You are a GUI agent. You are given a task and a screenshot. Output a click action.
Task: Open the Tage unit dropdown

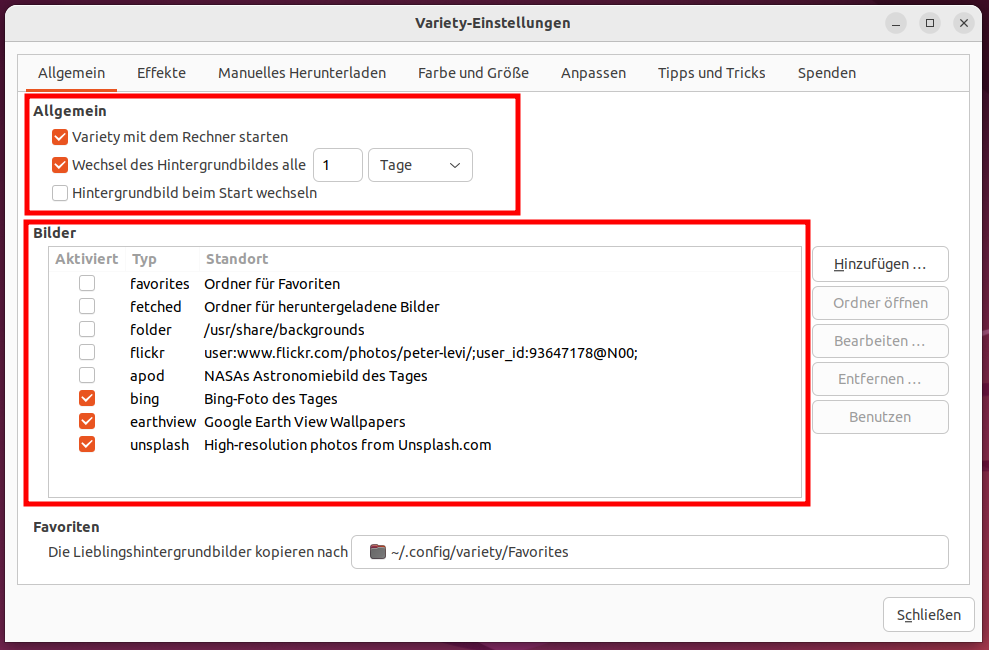coord(420,165)
